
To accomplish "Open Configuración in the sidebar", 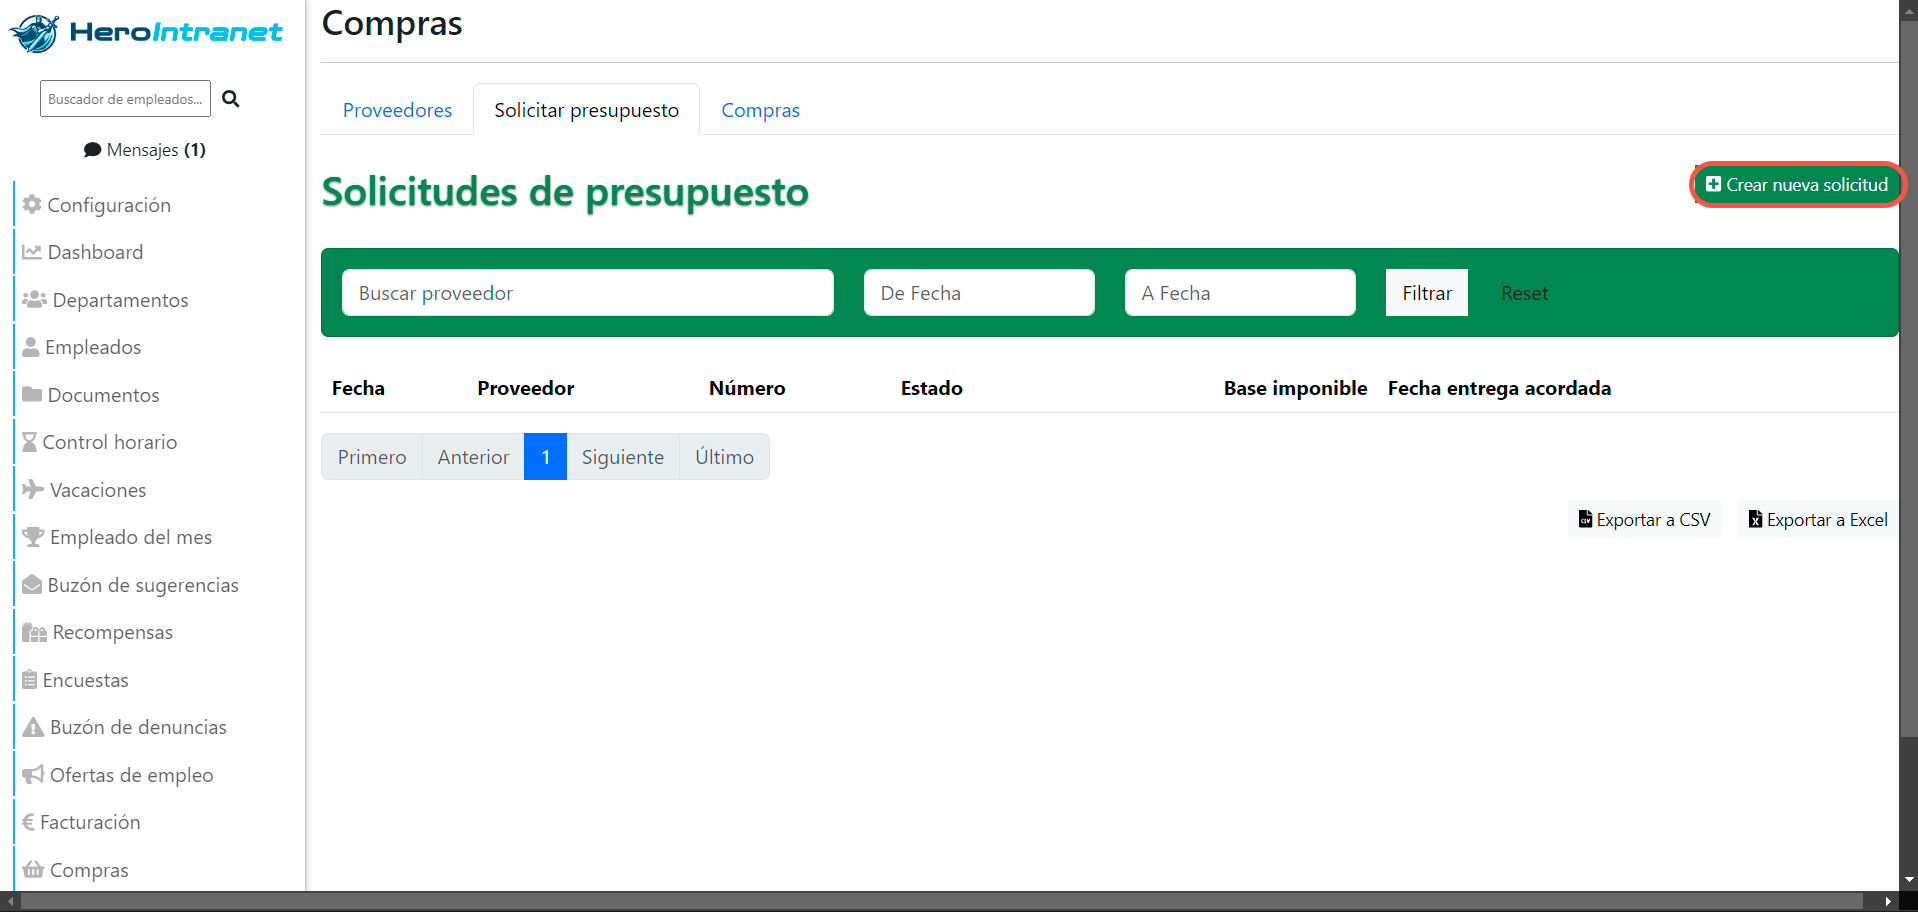I will click(x=109, y=205).
